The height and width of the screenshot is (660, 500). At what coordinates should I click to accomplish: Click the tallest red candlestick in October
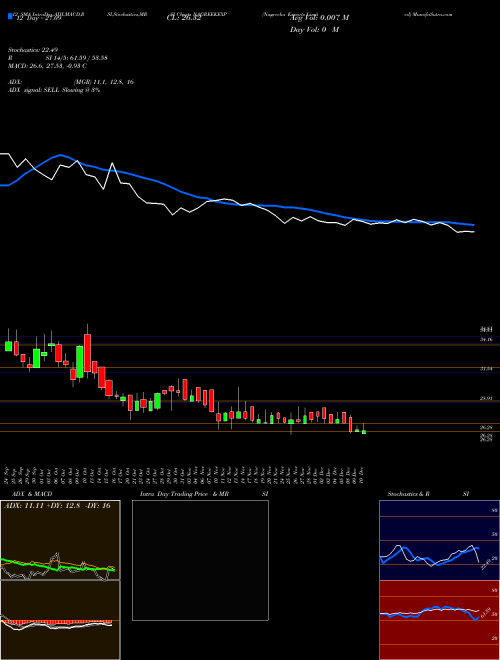coord(88,353)
